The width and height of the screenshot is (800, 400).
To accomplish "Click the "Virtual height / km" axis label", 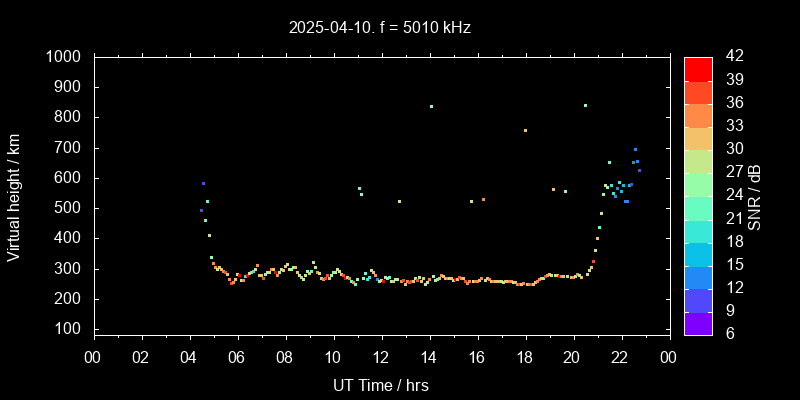I will 14,196.
